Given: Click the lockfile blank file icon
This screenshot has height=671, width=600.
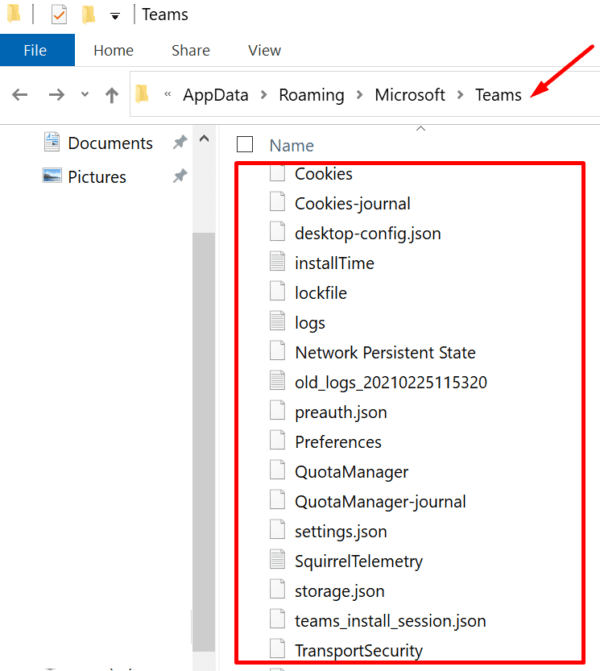Looking at the screenshot, I should coord(277,291).
